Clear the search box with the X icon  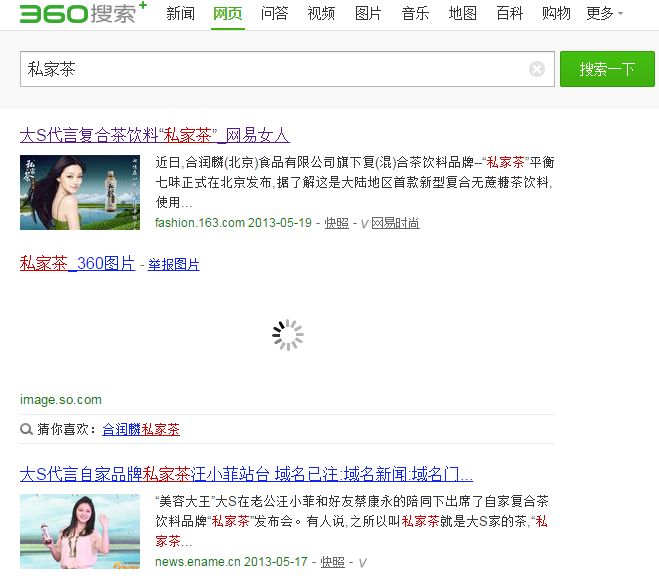click(537, 69)
